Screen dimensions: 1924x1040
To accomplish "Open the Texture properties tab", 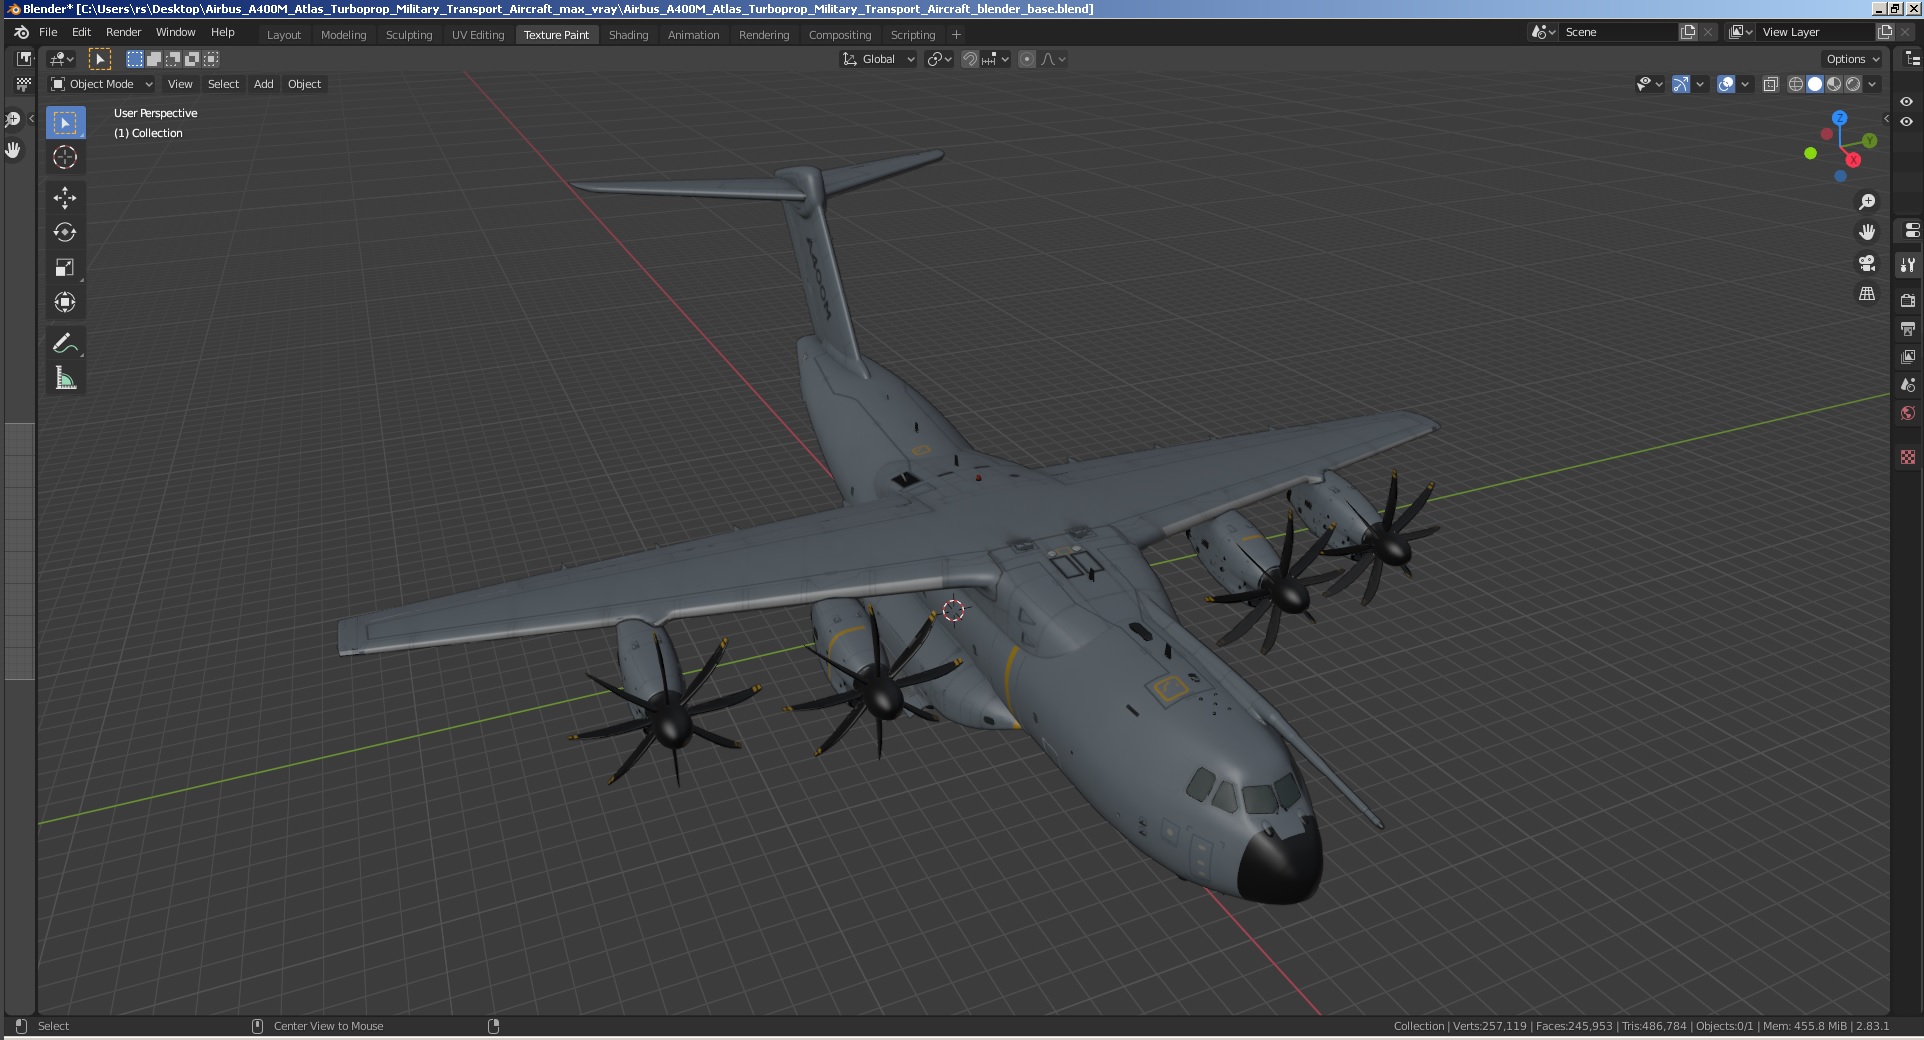I will [1908, 457].
